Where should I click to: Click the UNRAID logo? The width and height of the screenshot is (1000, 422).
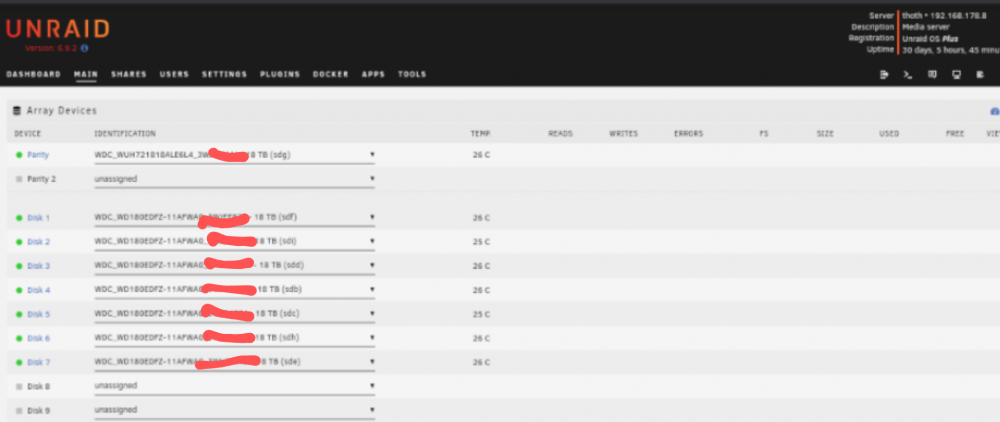click(58, 29)
